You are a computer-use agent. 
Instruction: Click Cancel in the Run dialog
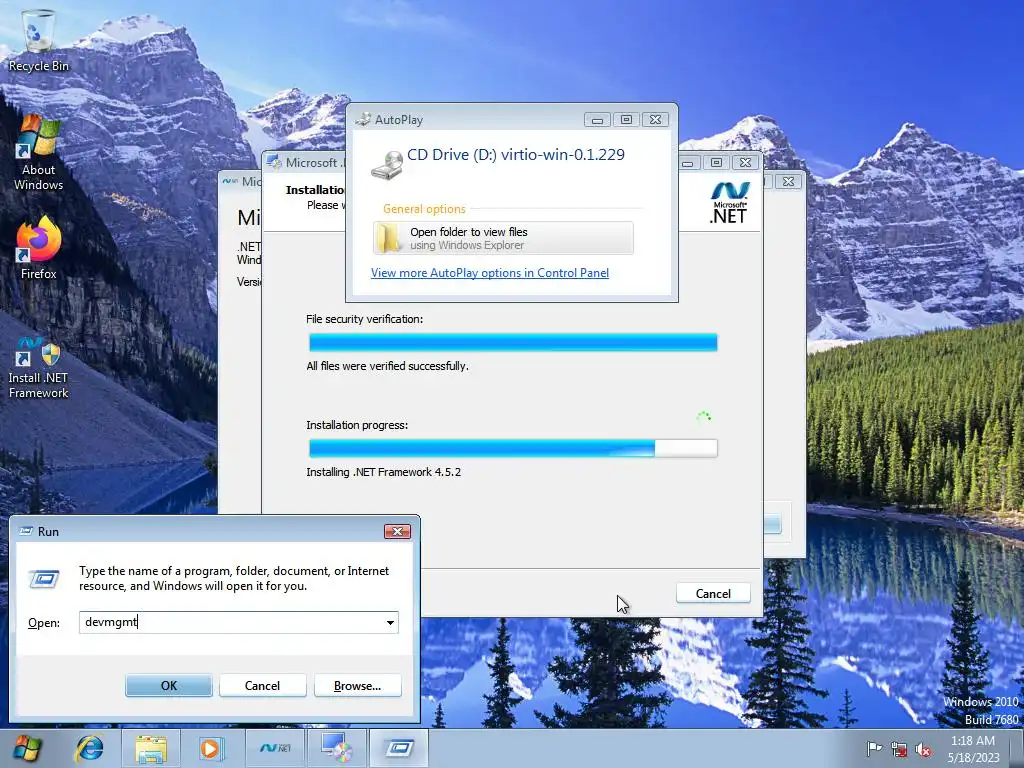263,686
